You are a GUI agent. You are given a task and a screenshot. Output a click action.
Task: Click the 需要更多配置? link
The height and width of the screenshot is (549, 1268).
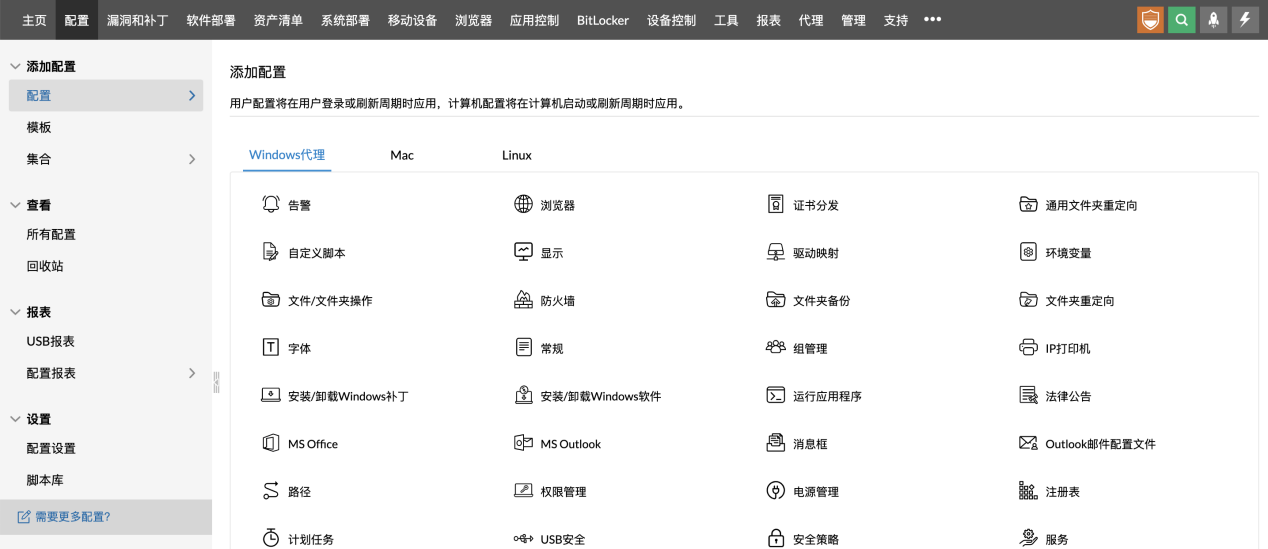pyautogui.click(x=72, y=517)
